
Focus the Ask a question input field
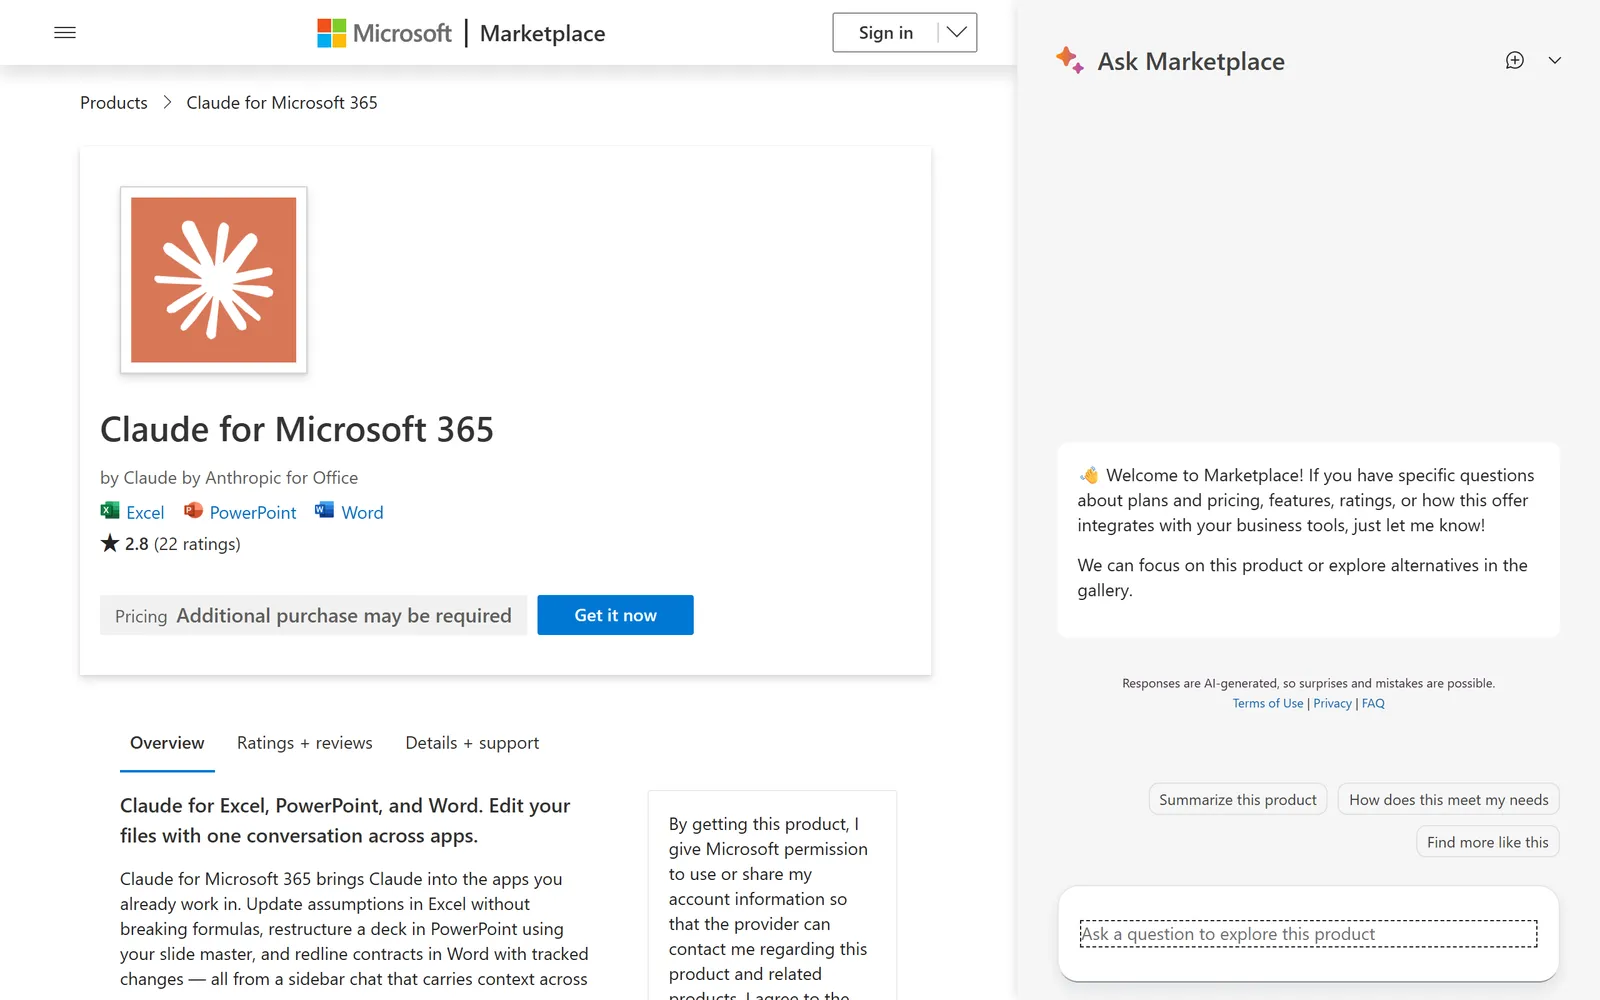(1308, 934)
